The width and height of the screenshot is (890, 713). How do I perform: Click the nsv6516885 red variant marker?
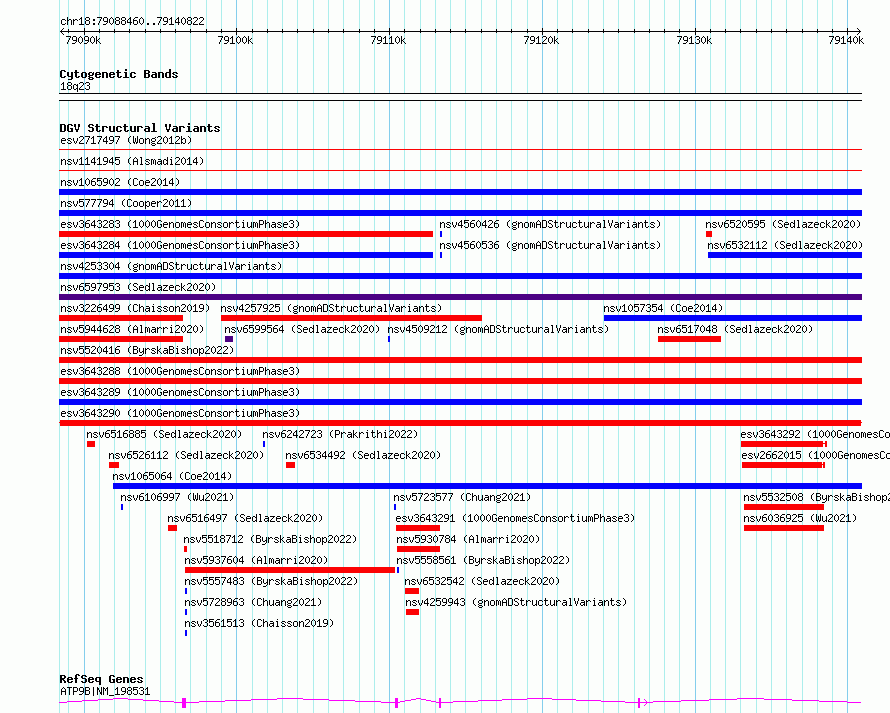[91, 444]
